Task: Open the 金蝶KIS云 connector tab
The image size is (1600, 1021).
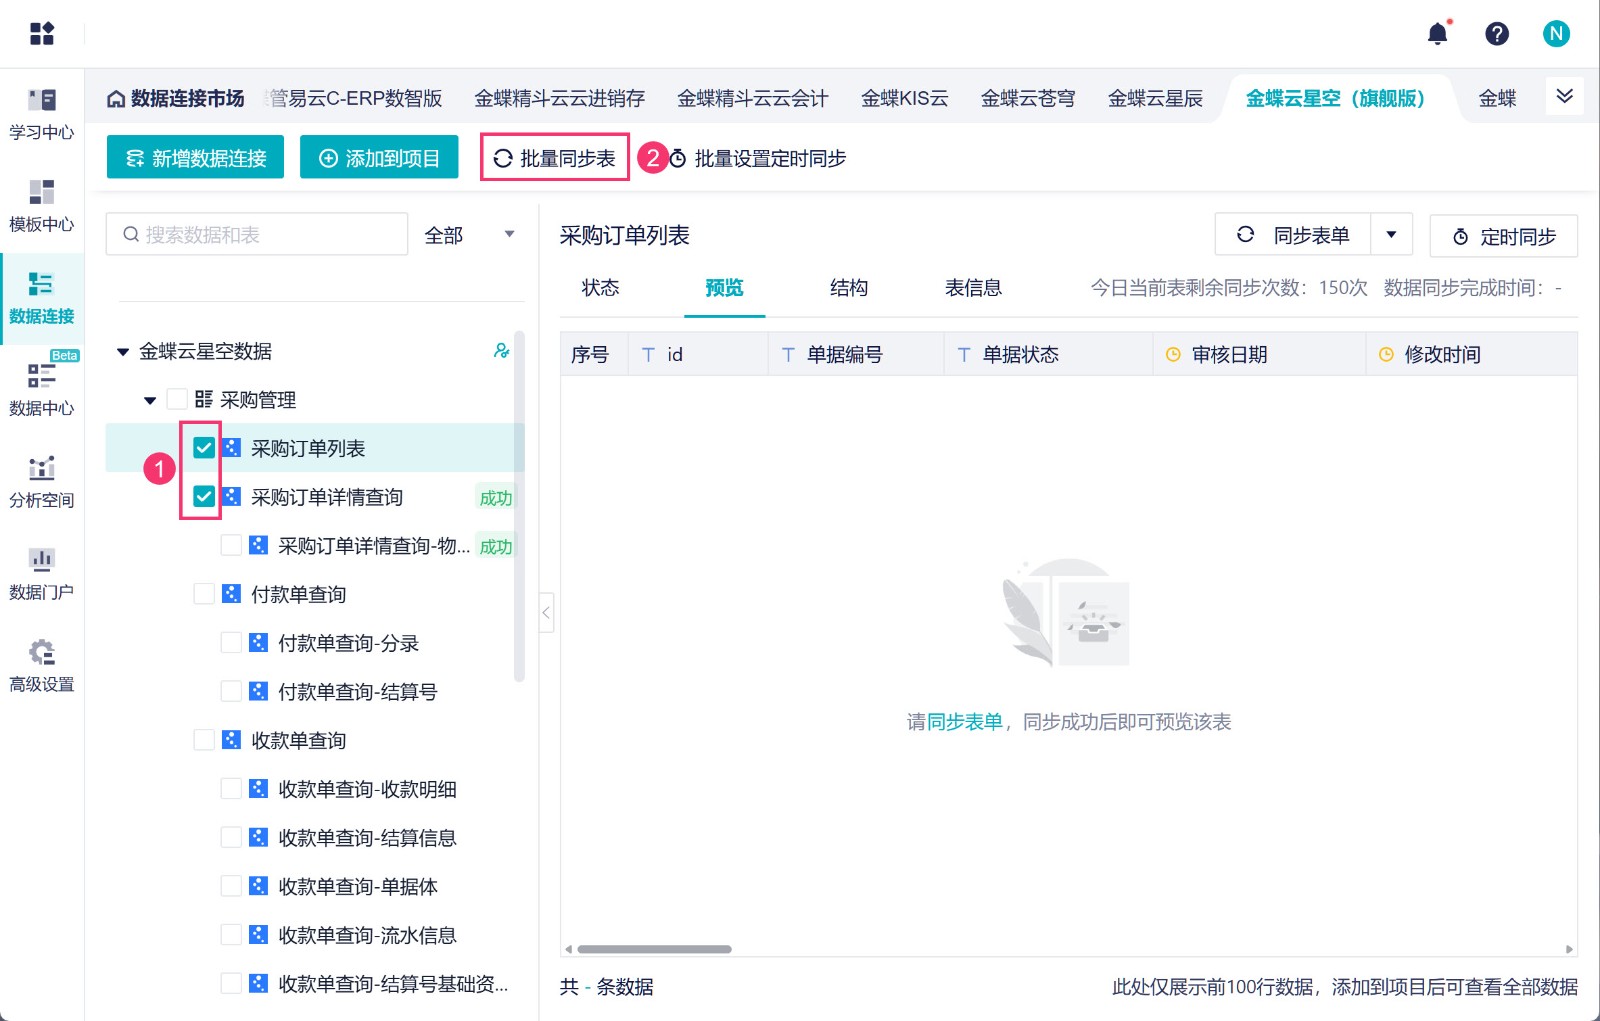Action: coord(905,99)
